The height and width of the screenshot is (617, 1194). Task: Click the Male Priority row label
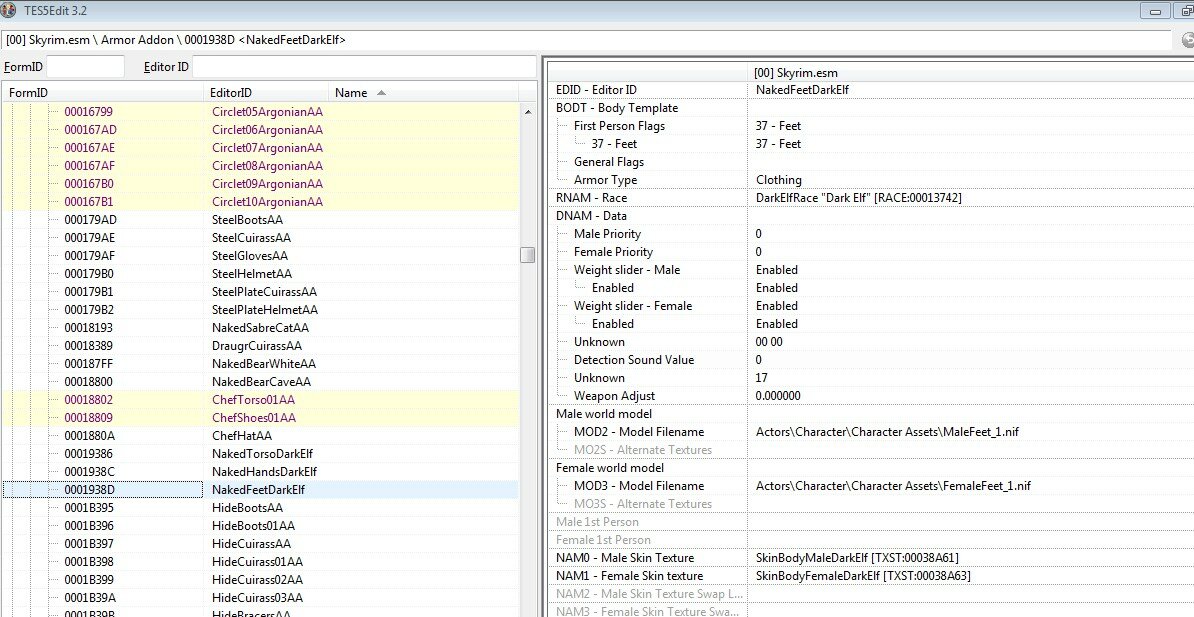[x=607, y=234]
